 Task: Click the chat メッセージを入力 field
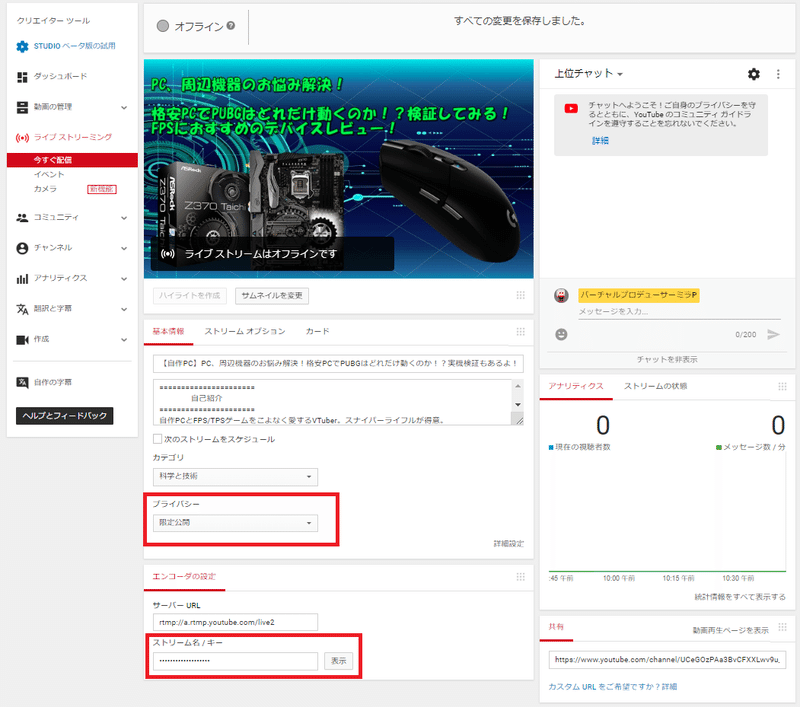(679, 312)
